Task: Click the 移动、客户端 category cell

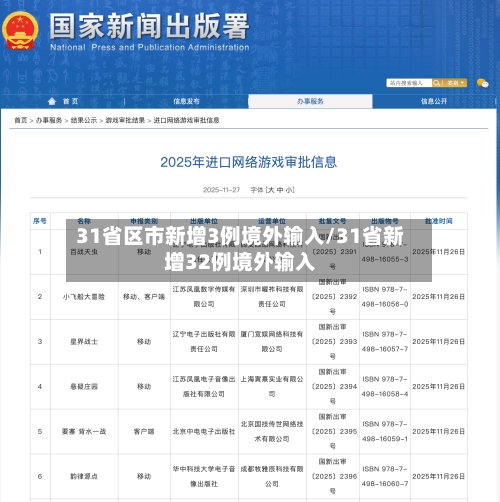Action: coord(144,297)
